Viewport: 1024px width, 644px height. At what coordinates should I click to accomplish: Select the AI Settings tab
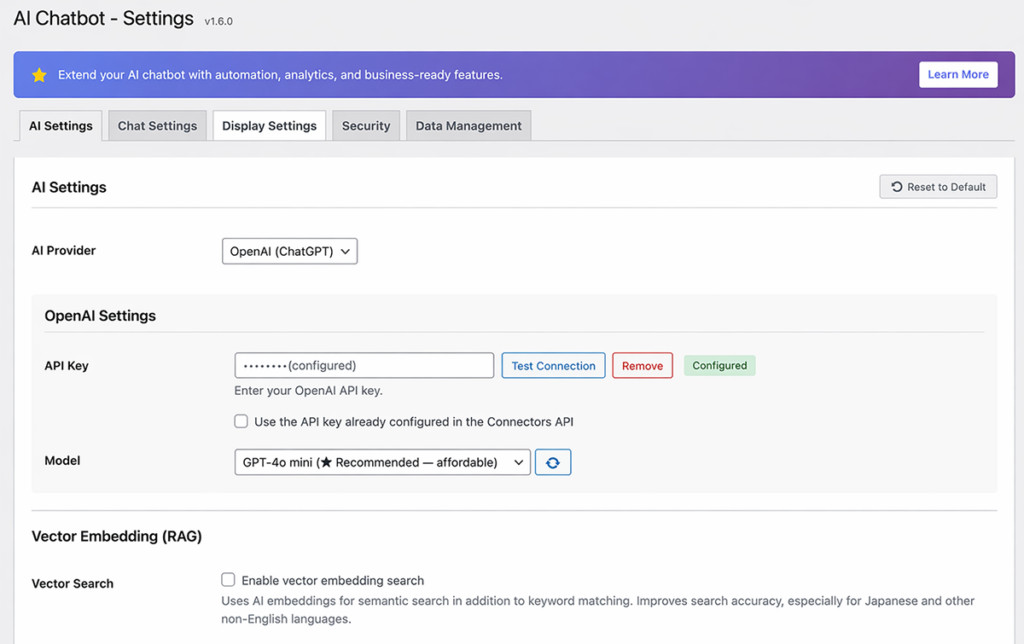click(x=60, y=125)
